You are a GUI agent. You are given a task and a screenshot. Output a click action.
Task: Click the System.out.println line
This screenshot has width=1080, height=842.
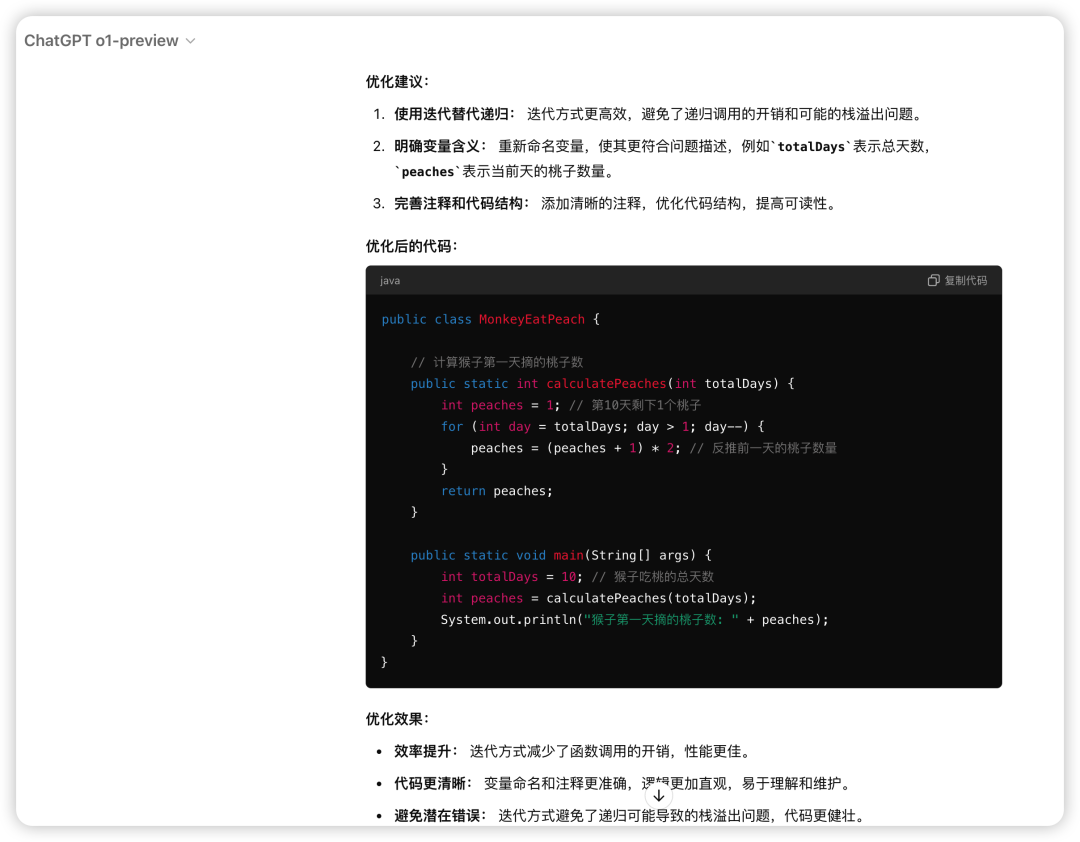tap(635, 619)
